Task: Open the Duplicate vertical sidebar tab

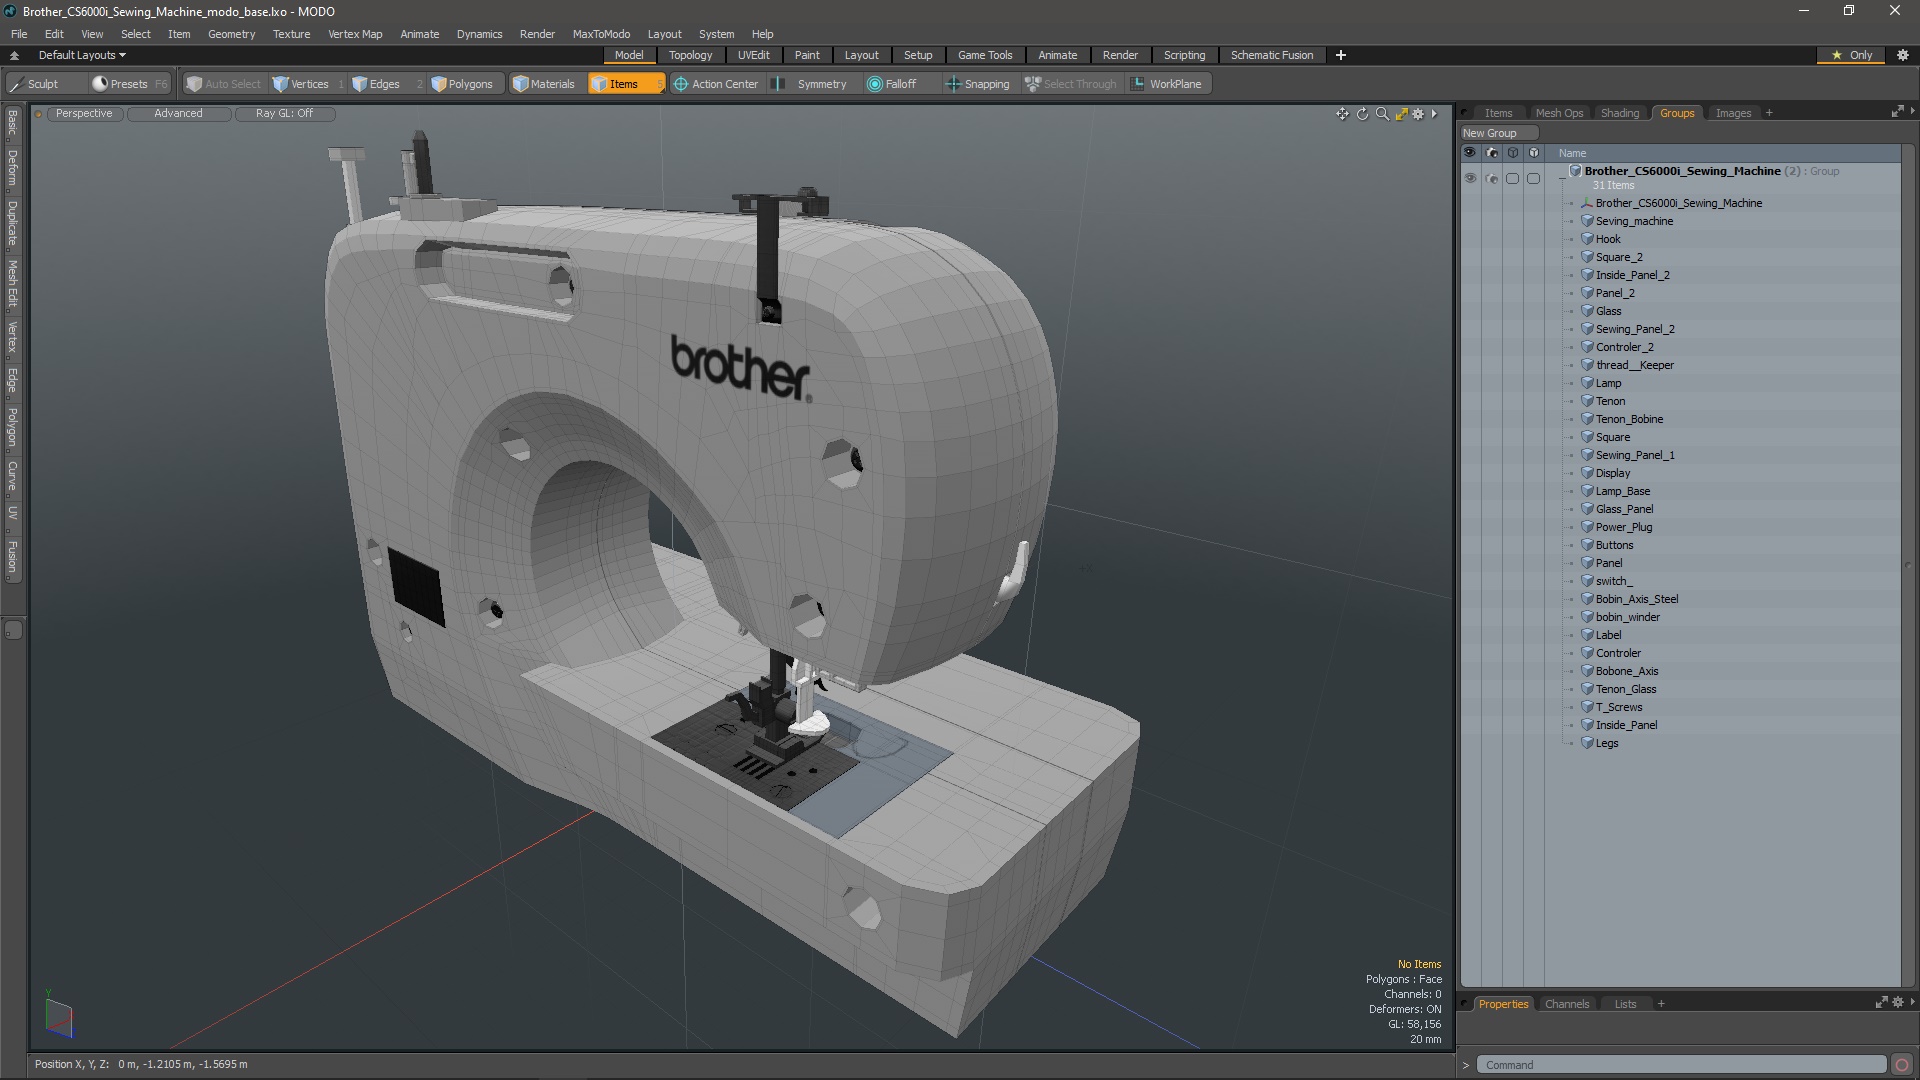Action: [12, 224]
